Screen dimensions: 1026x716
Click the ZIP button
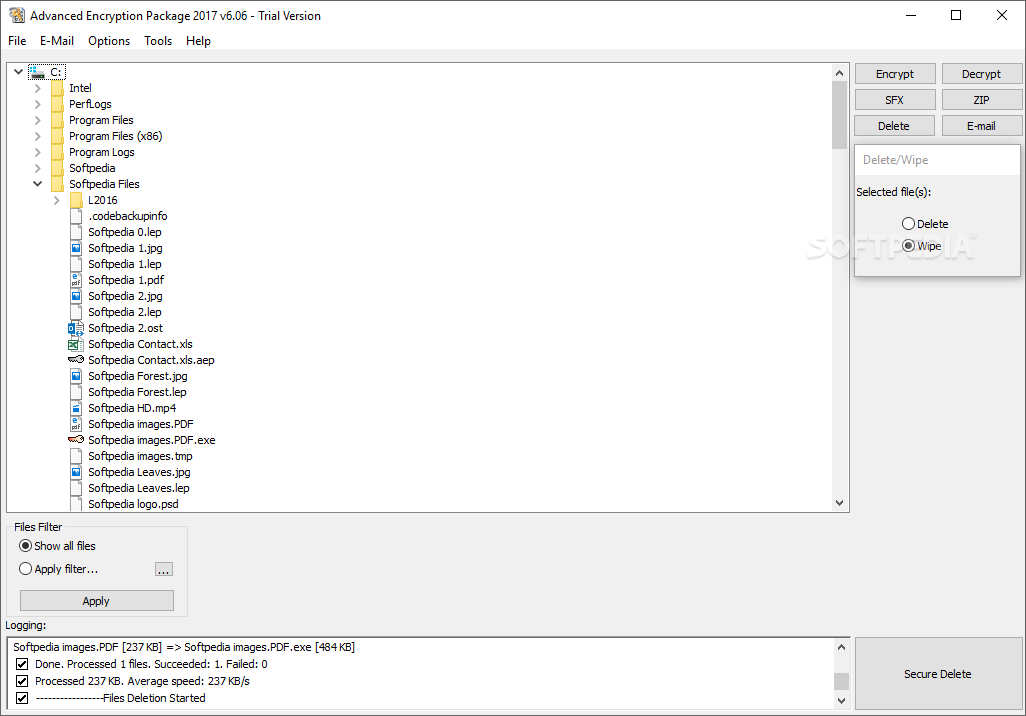tap(982, 100)
